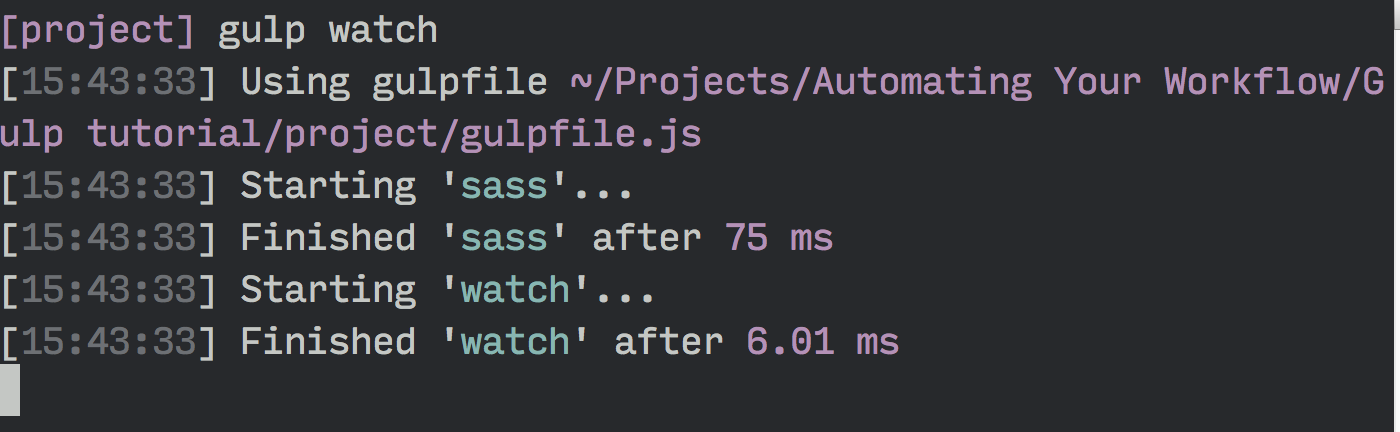This screenshot has height=432, width=1400.
Task: Click the [project] prompt label
Action: (x=98, y=30)
